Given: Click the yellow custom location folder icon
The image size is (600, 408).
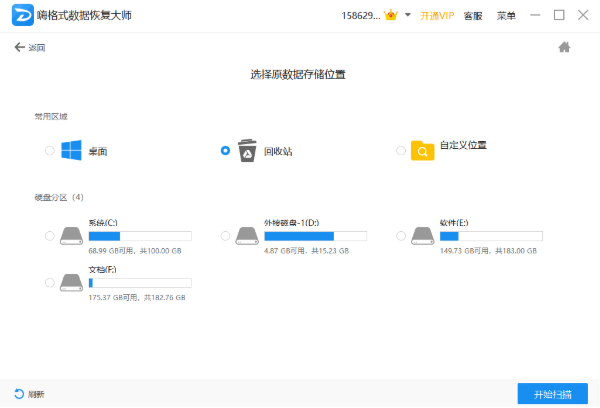Looking at the screenshot, I should [422, 150].
